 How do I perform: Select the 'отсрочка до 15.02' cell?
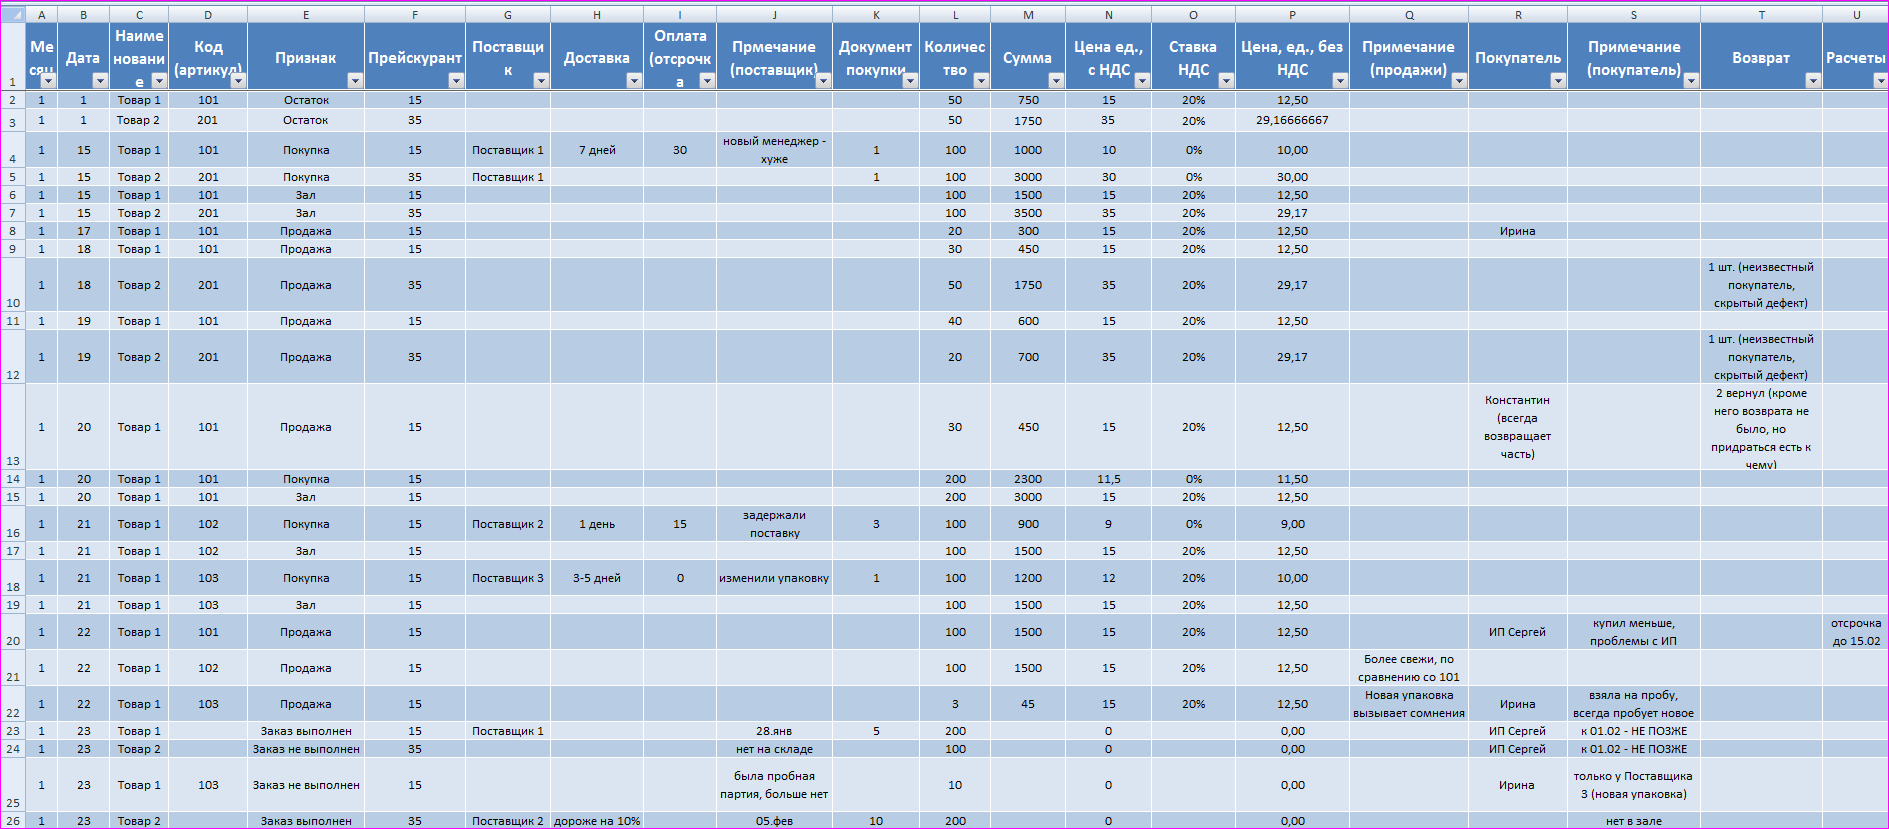click(1855, 632)
